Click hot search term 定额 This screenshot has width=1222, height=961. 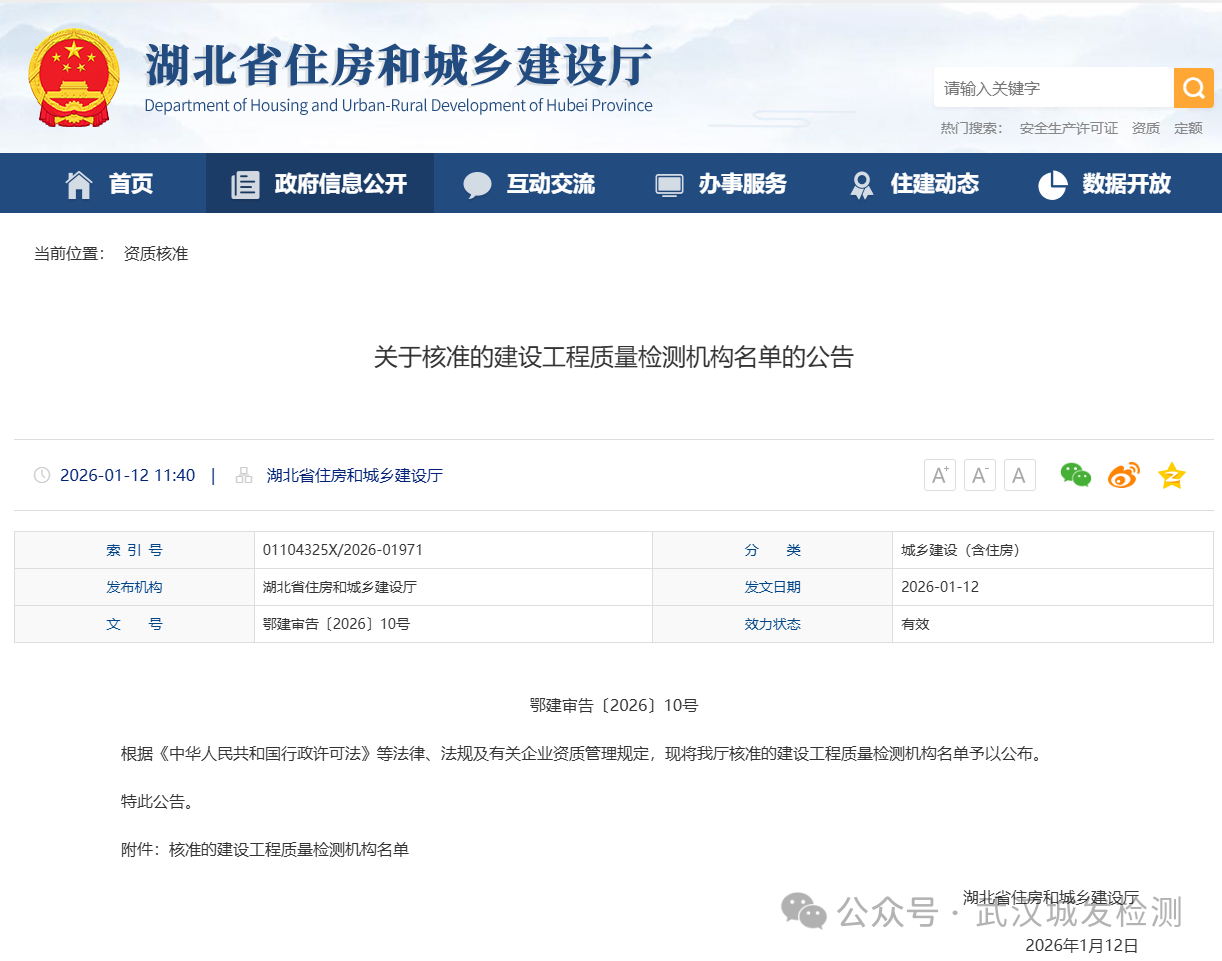click(x=1188, y=128)
